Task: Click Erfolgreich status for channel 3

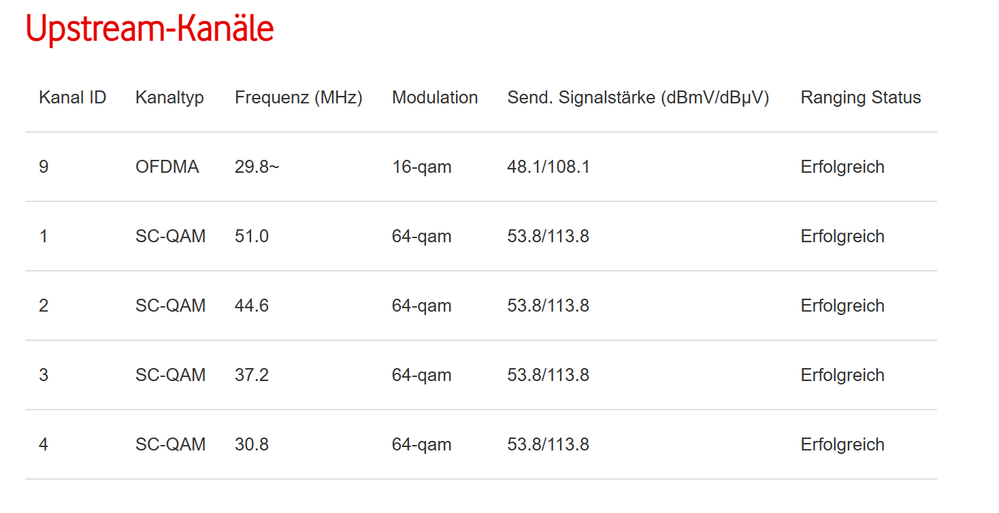Action: 842,376
